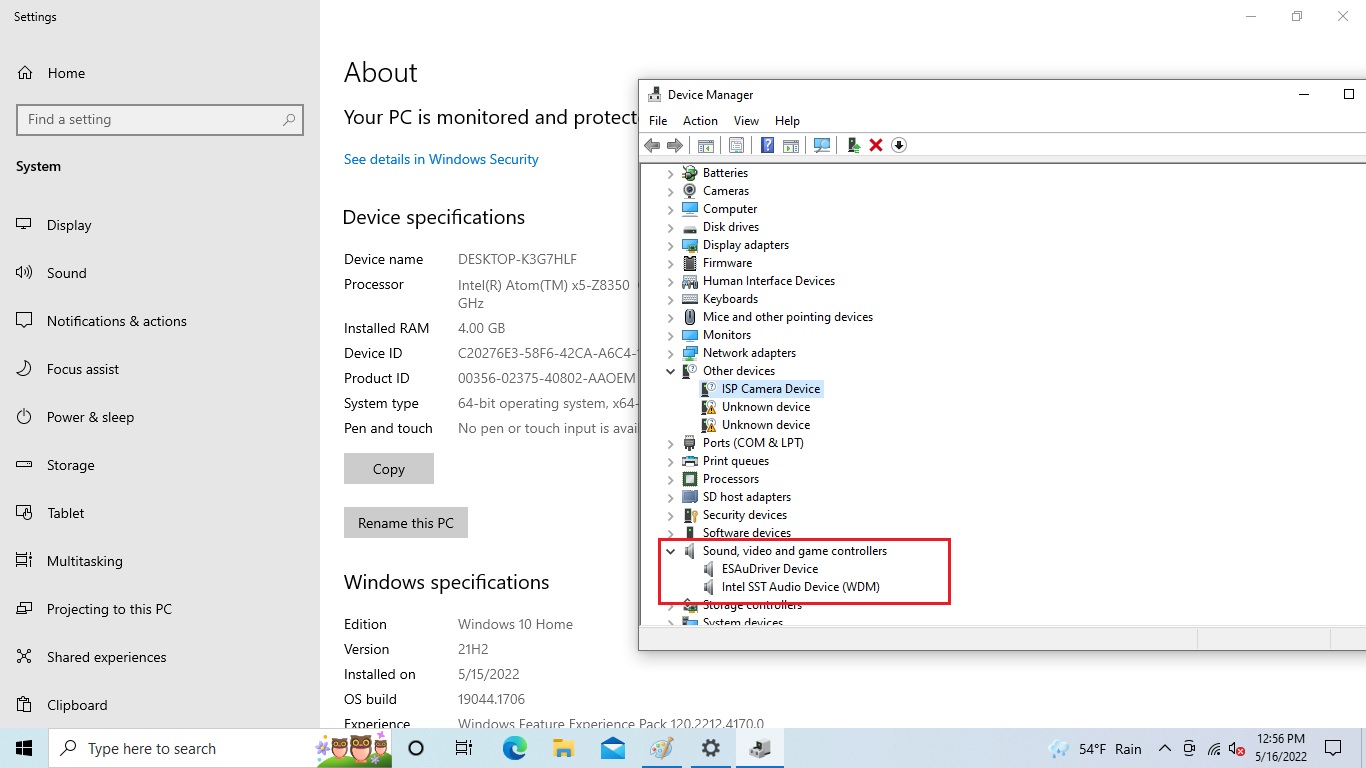Expand Network adapters category
Viewport: 1366px width, 768px height.
(671, 353)
